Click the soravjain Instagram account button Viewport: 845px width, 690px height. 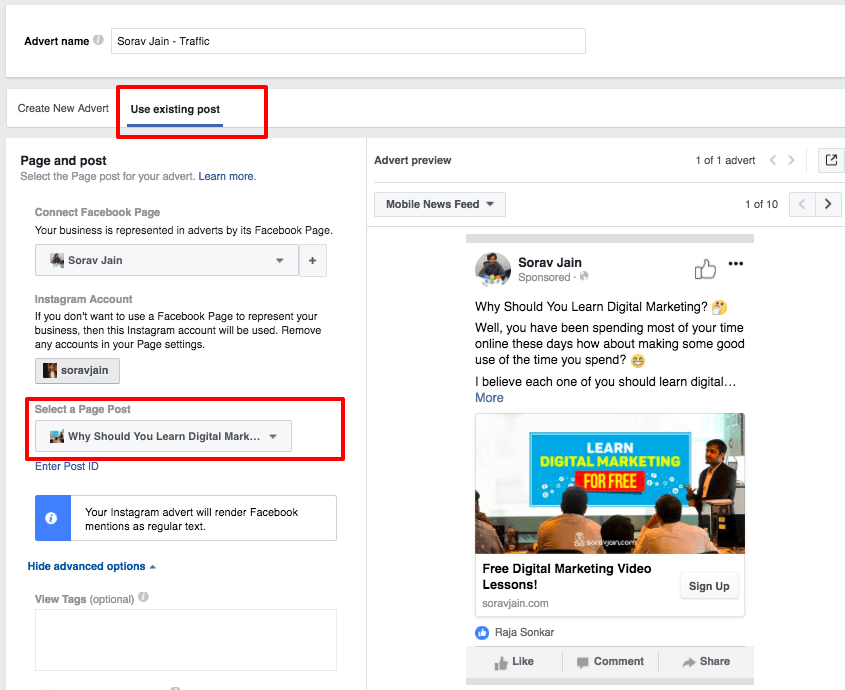click(77, 371)
